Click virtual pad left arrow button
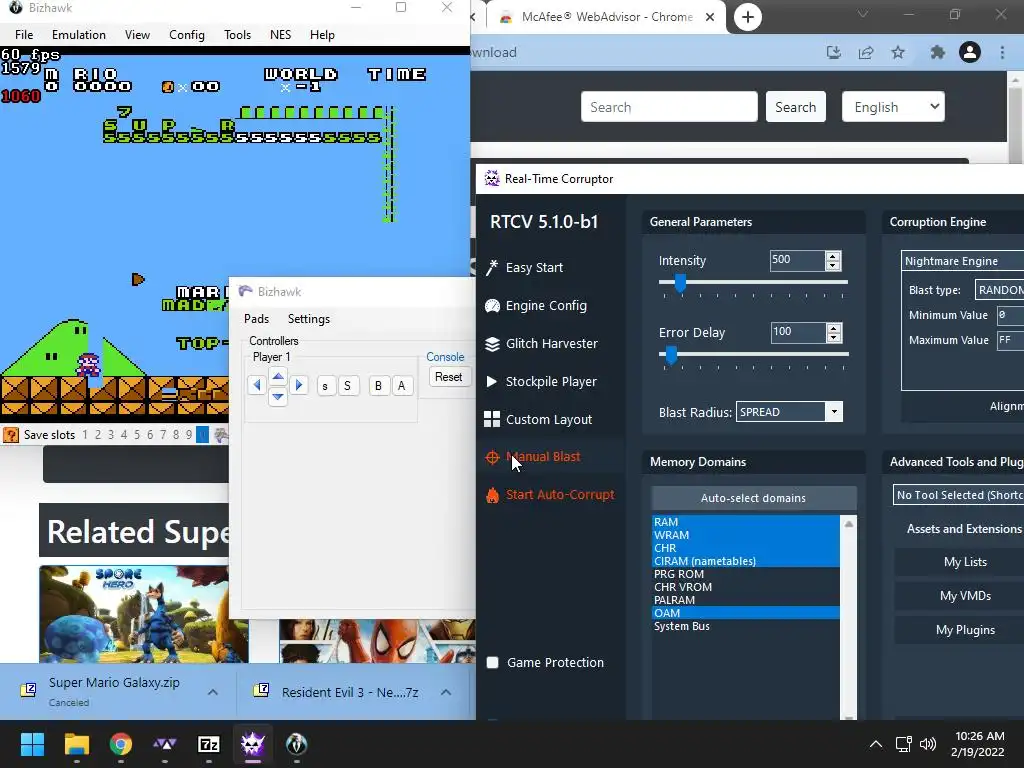The image size is (1024, 768). click(x=257, y=385)
